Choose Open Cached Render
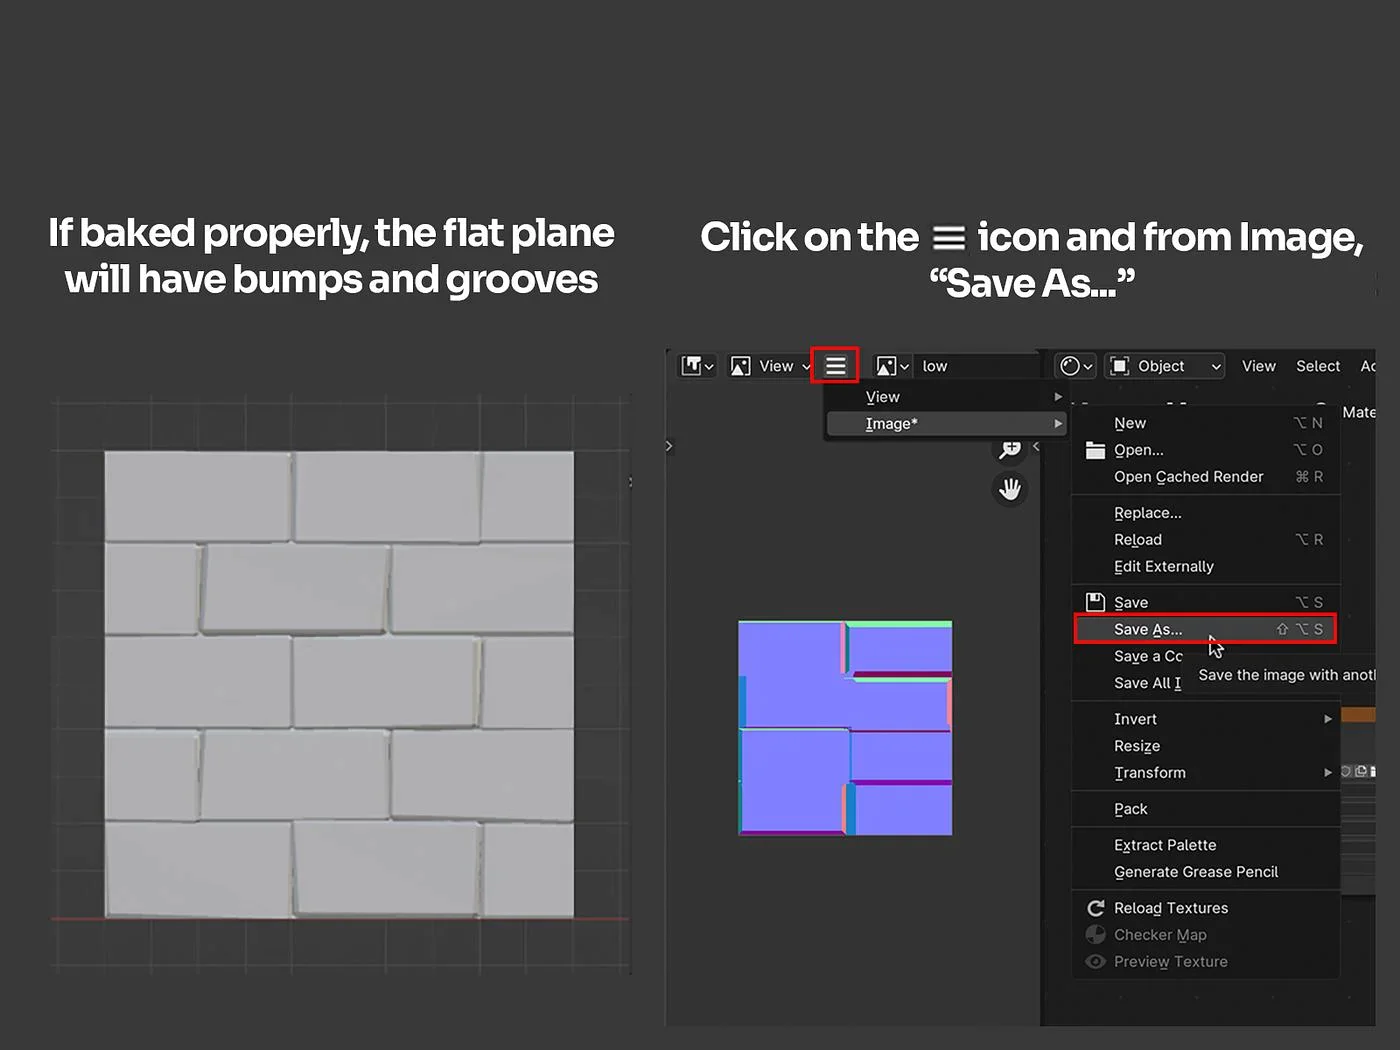Viewport: 1400px width, 1050px height. tap(1206, 477)
